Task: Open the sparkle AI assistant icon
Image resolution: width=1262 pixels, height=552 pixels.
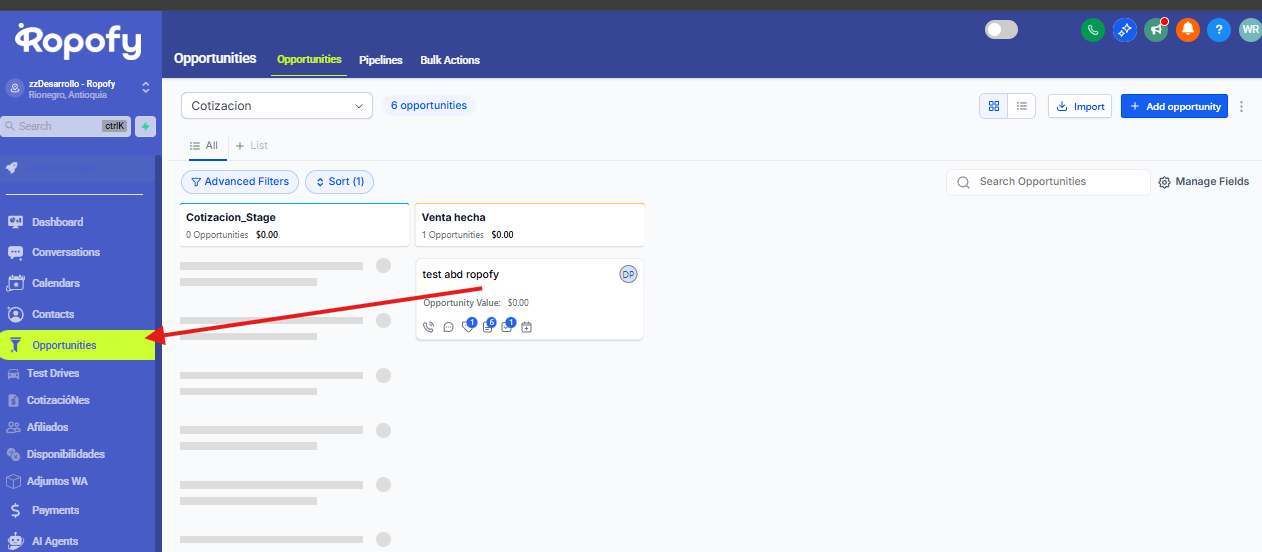Action: (x=1125, y=30)
